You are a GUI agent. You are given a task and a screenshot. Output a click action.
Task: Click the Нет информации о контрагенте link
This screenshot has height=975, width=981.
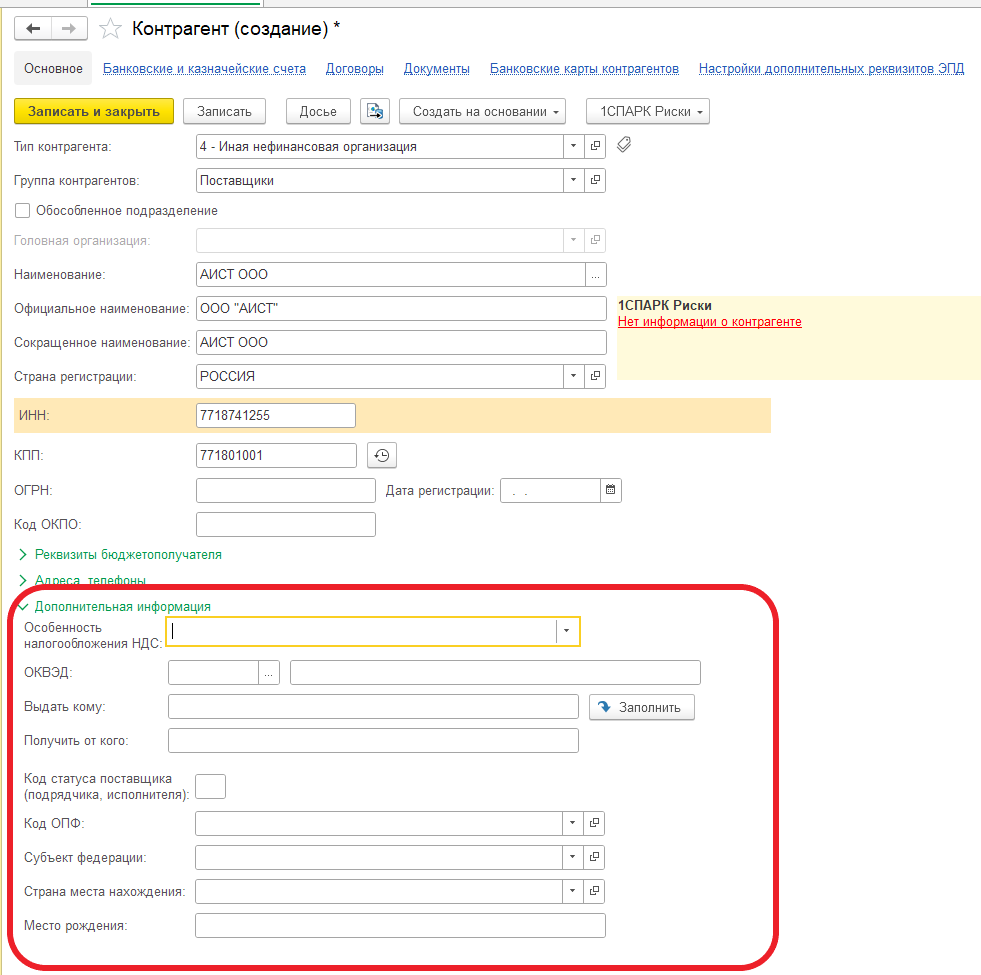709,322
